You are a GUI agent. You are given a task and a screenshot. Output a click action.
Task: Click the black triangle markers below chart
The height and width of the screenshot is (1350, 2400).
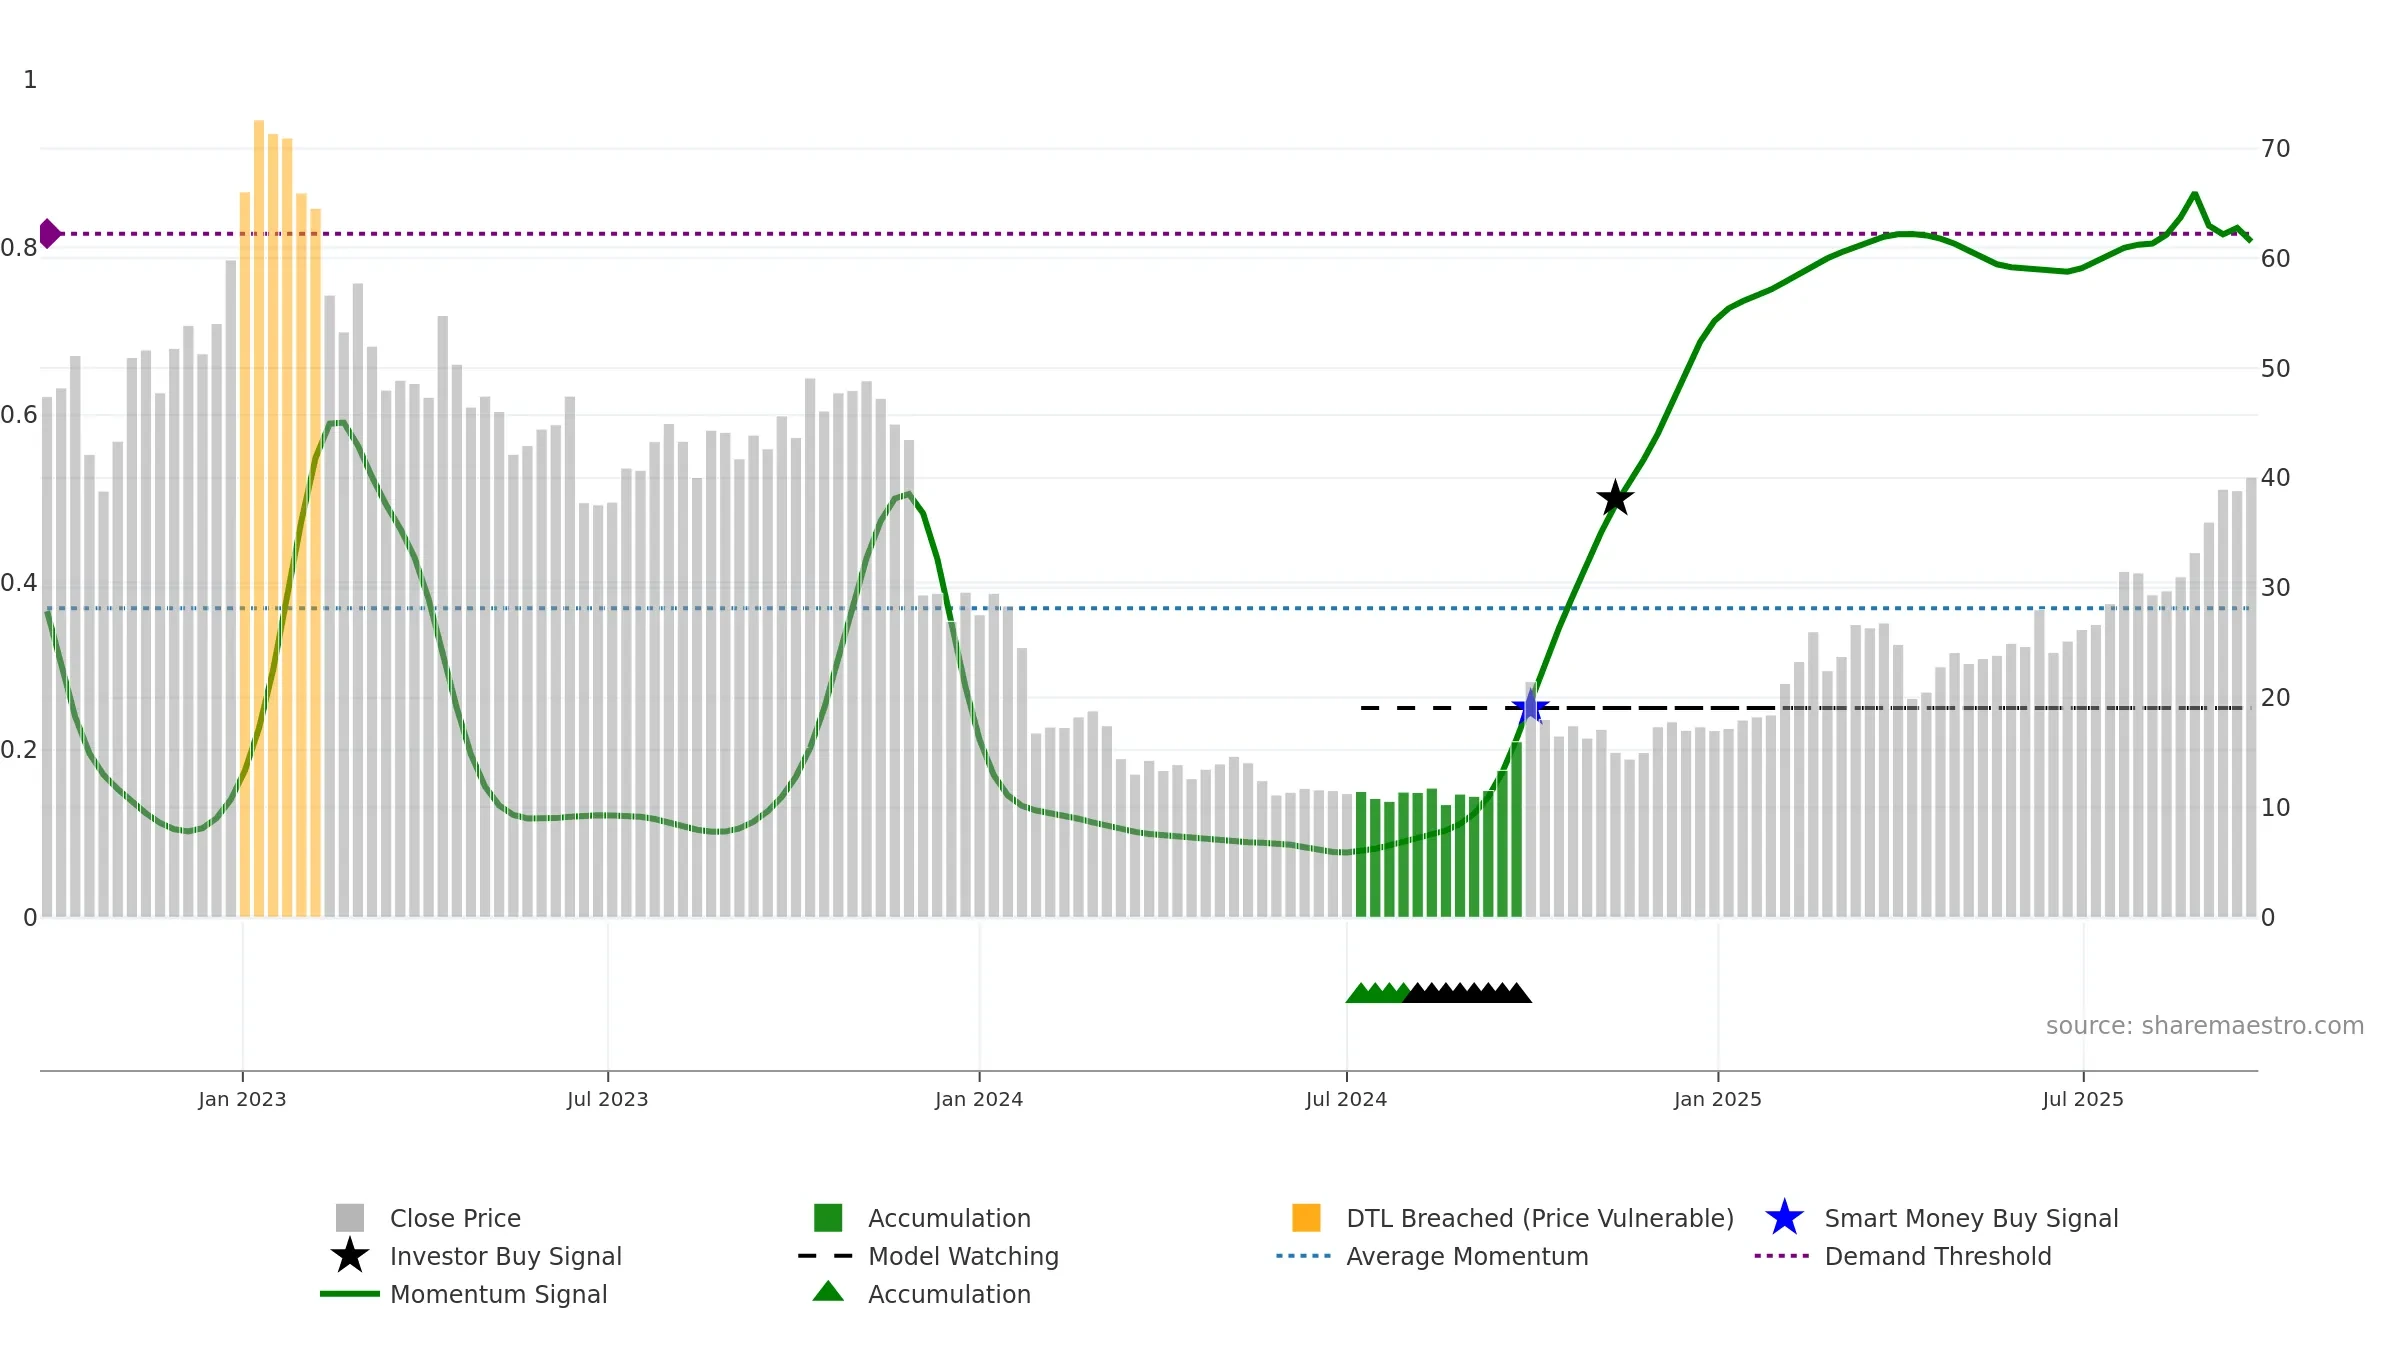1468,993
